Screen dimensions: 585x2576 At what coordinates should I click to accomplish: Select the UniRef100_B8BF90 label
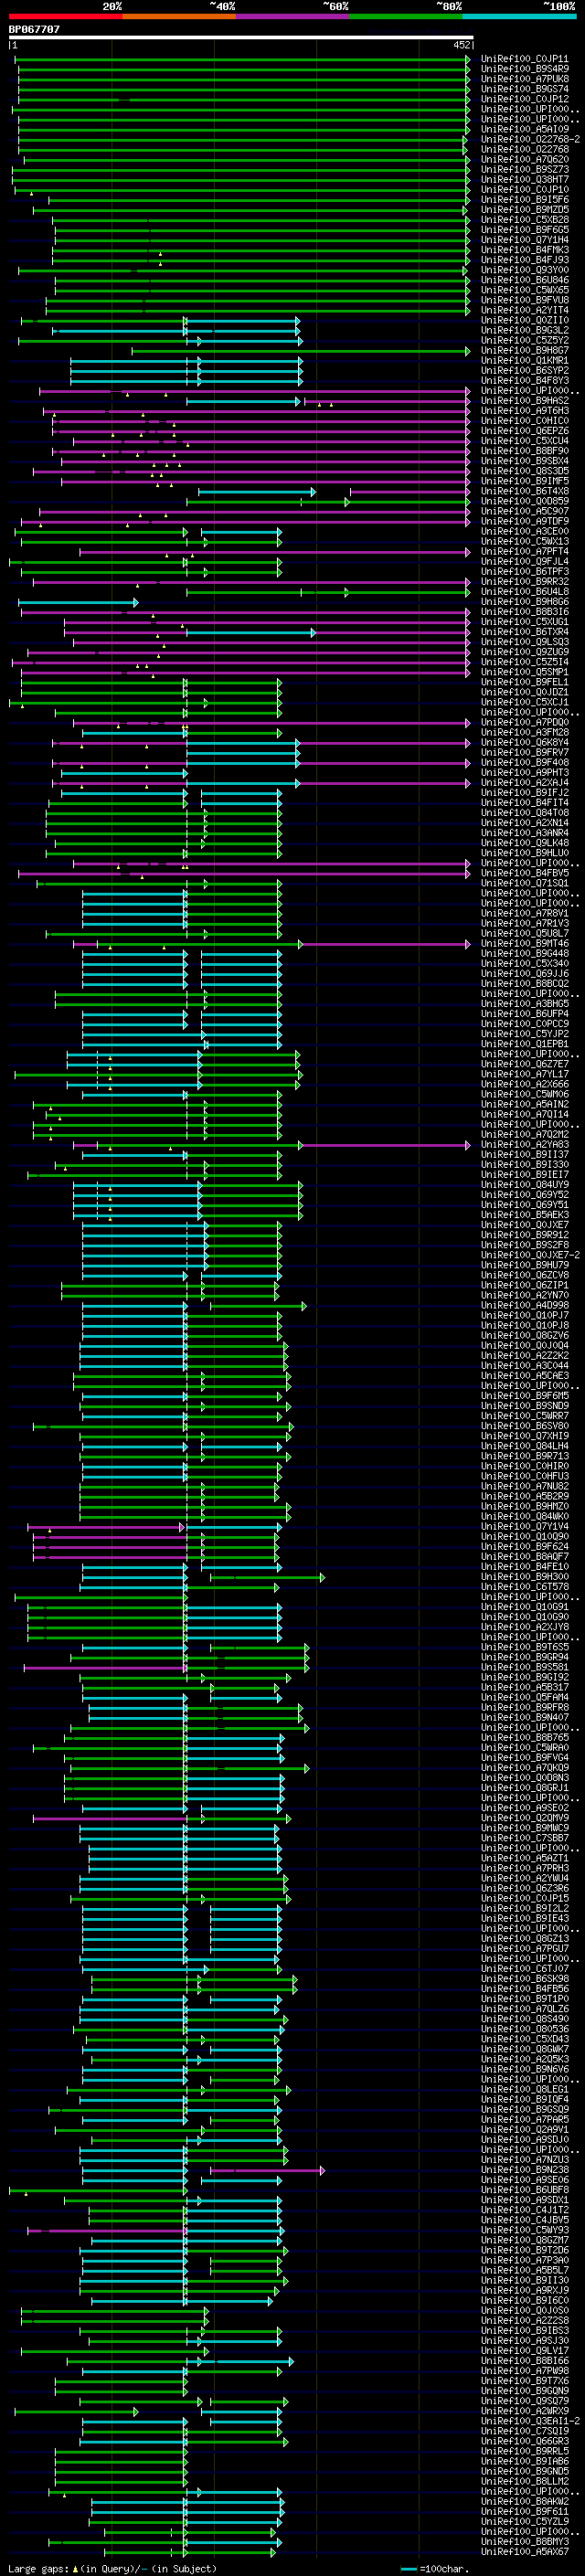[x=524, y=451]
